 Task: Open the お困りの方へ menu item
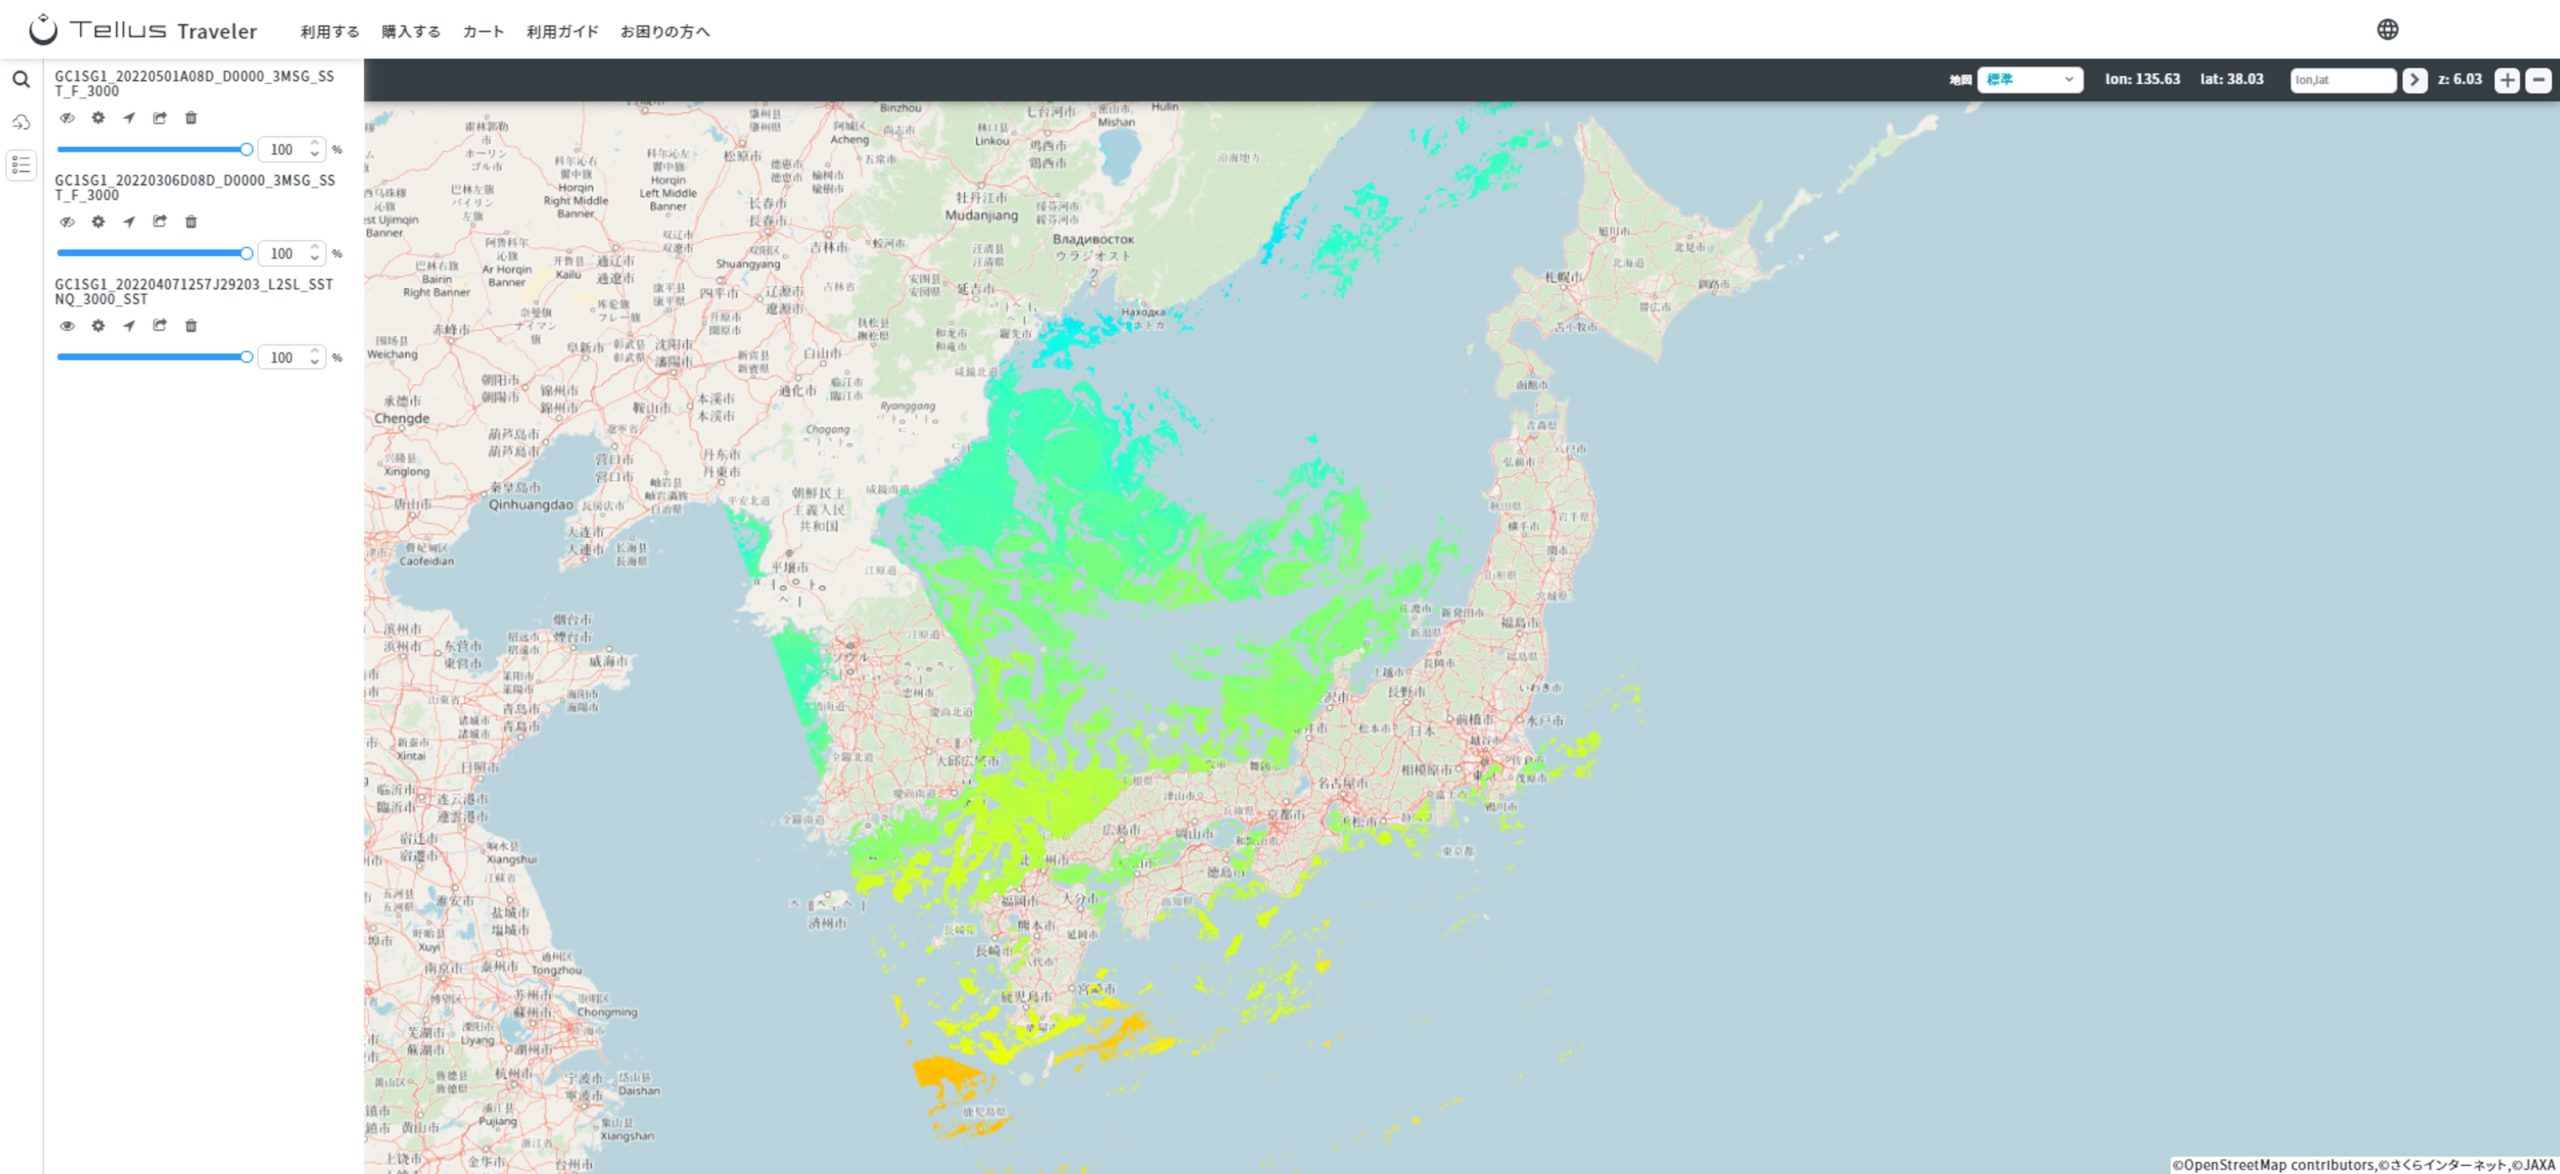click(x=665, y=32)
